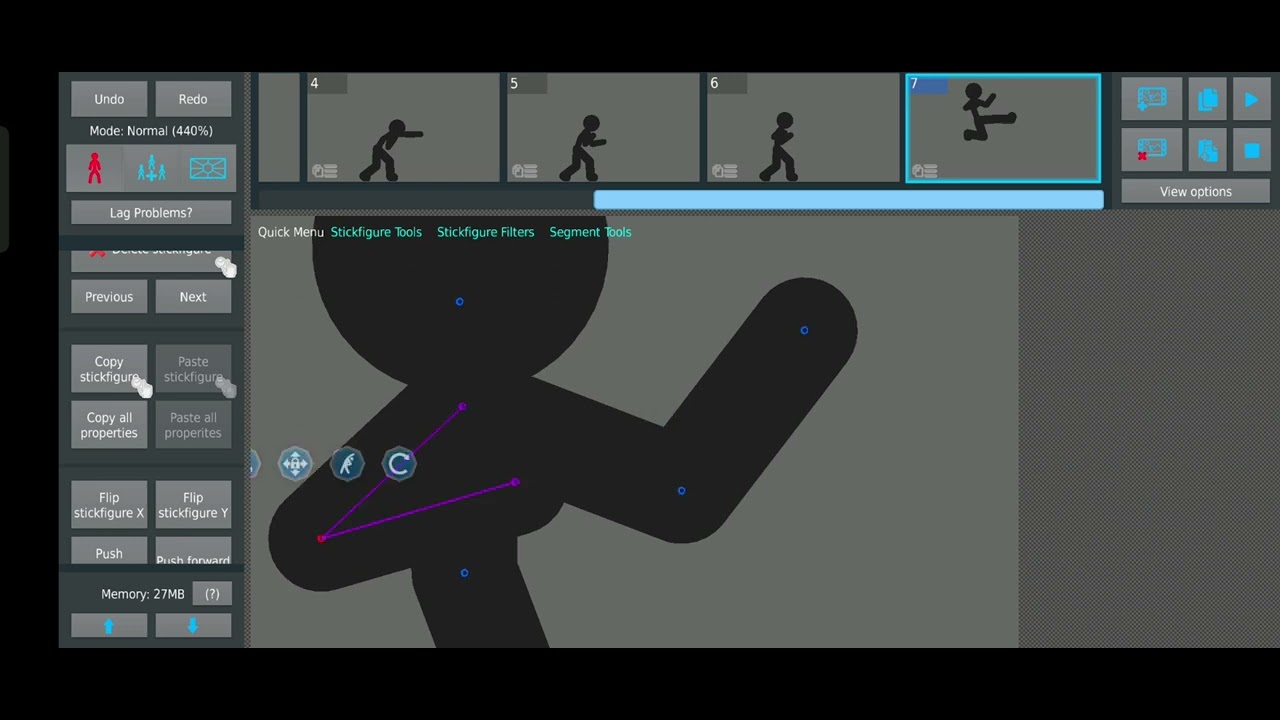1280x720 pixels.
Task: Select the highlighted frame 7 thumbnail
Action: (x=1003, y=128)
